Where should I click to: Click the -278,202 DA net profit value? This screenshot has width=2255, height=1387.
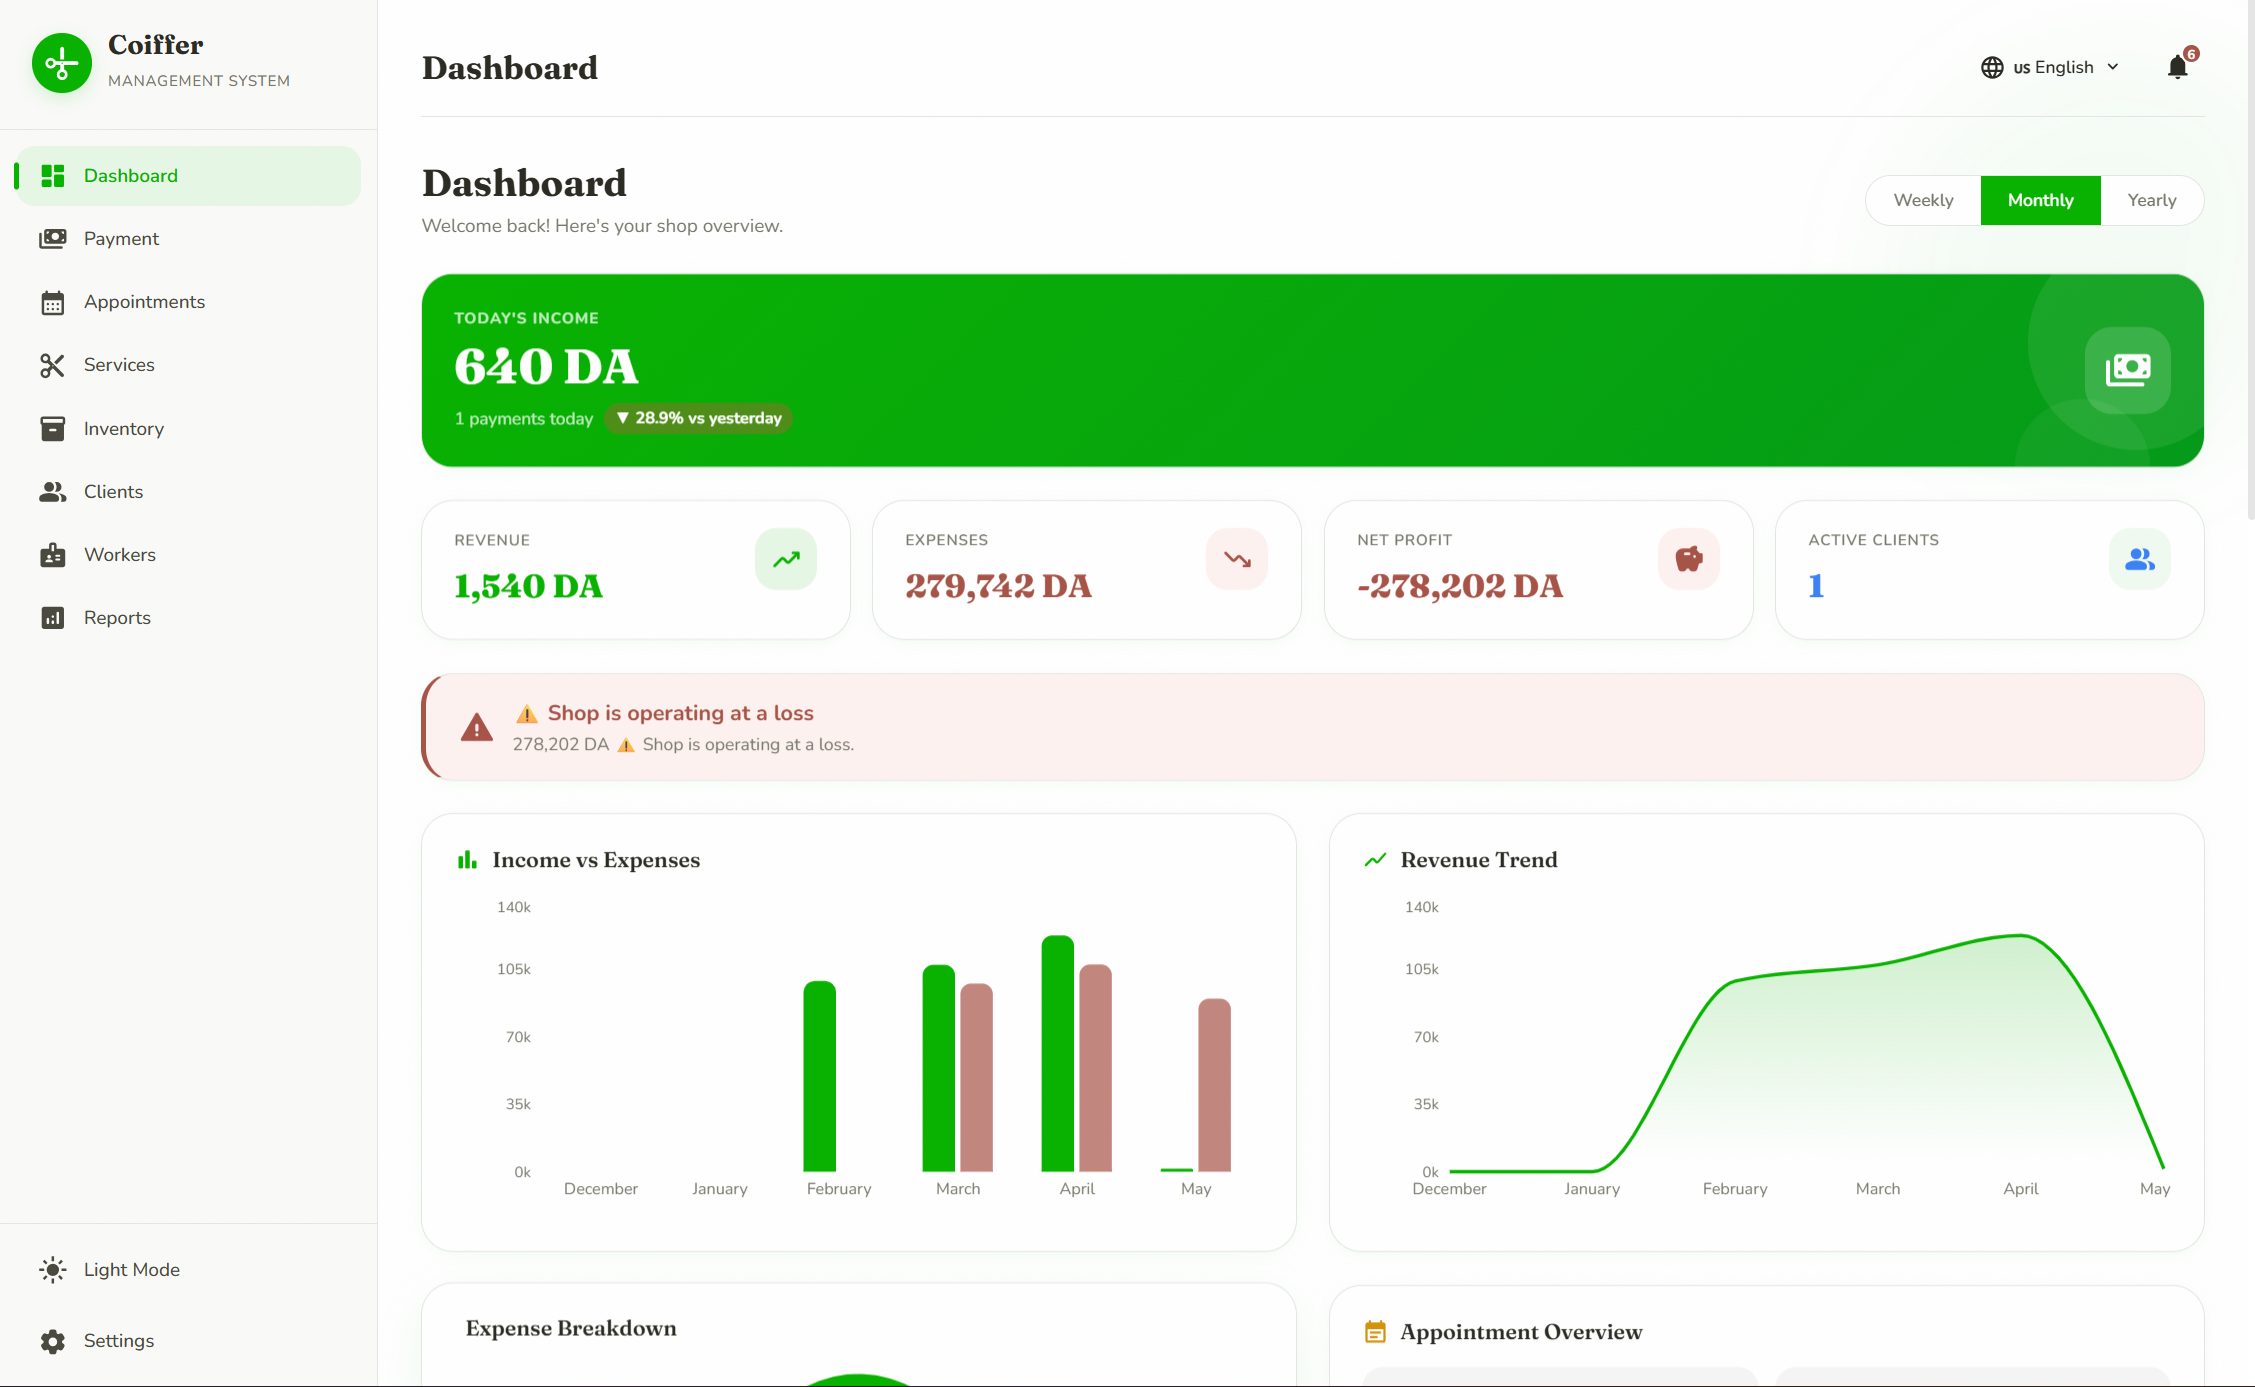pos(1460,586)
